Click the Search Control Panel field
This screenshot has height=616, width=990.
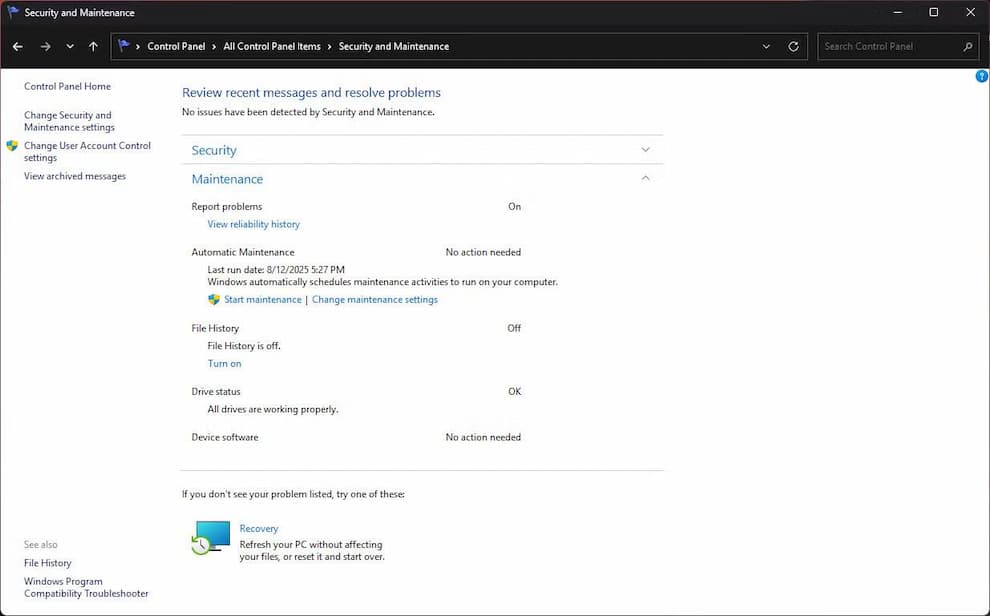(888, 47)
